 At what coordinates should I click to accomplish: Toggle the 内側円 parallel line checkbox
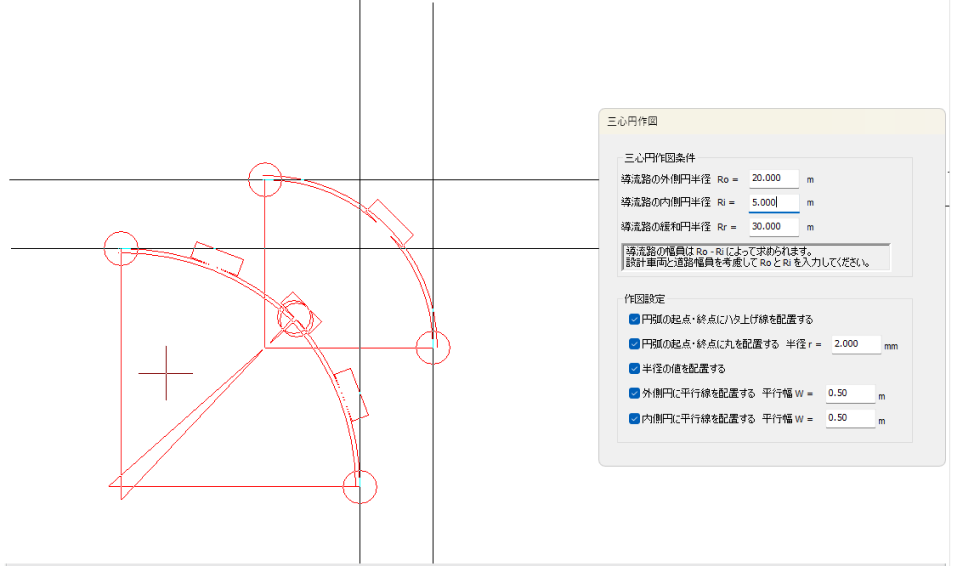click(635, 419)
